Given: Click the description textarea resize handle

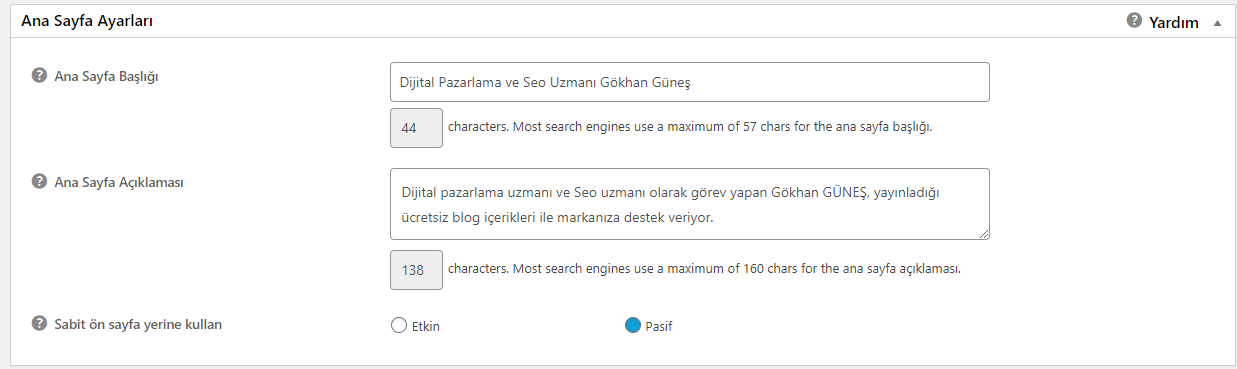Looking at the screenshot, I should click(983, 233).
